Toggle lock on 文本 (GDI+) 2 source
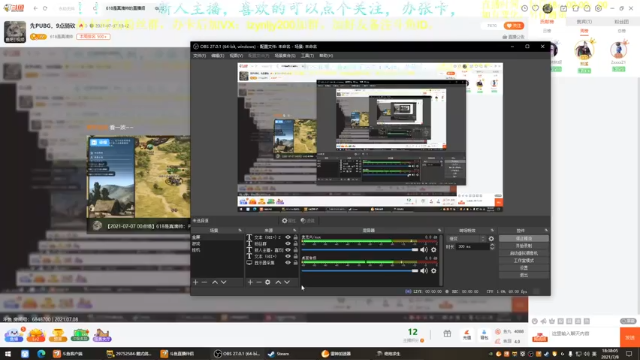640x360 pixels. pos(296,237)
